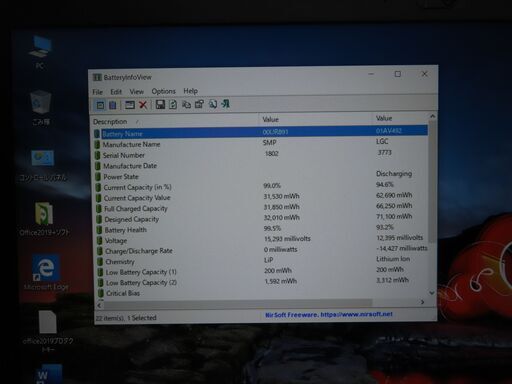Refresh the battery information
This screenshot has width=512, height=384.
tap(173, 105)
